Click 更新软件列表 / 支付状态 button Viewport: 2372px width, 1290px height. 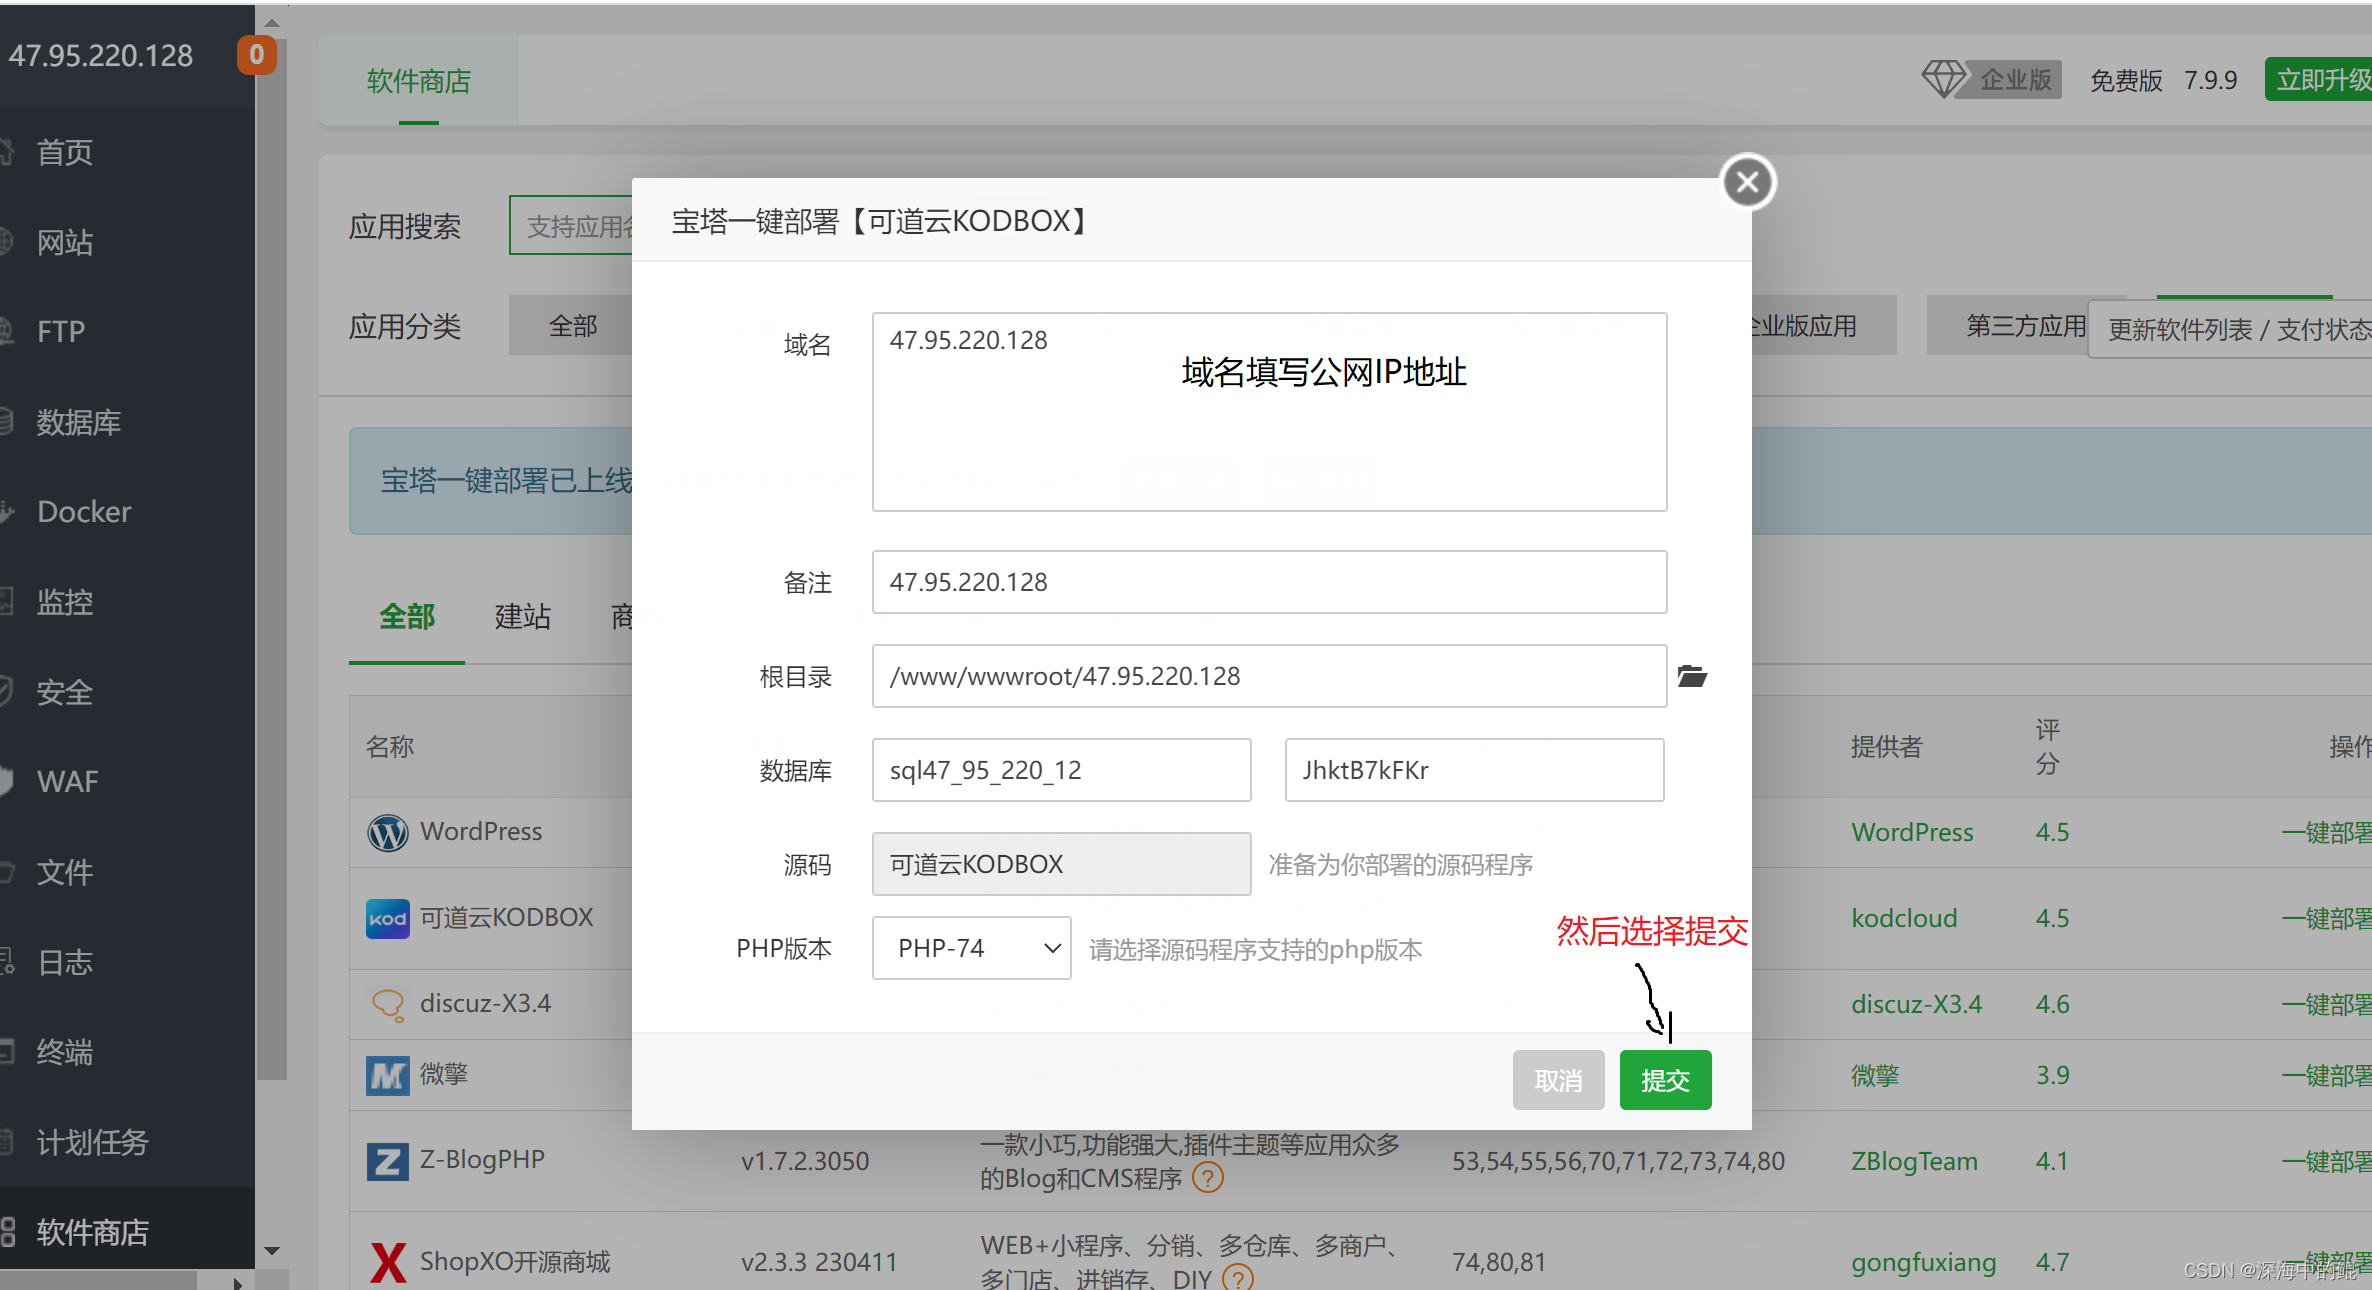[2232, 329]
